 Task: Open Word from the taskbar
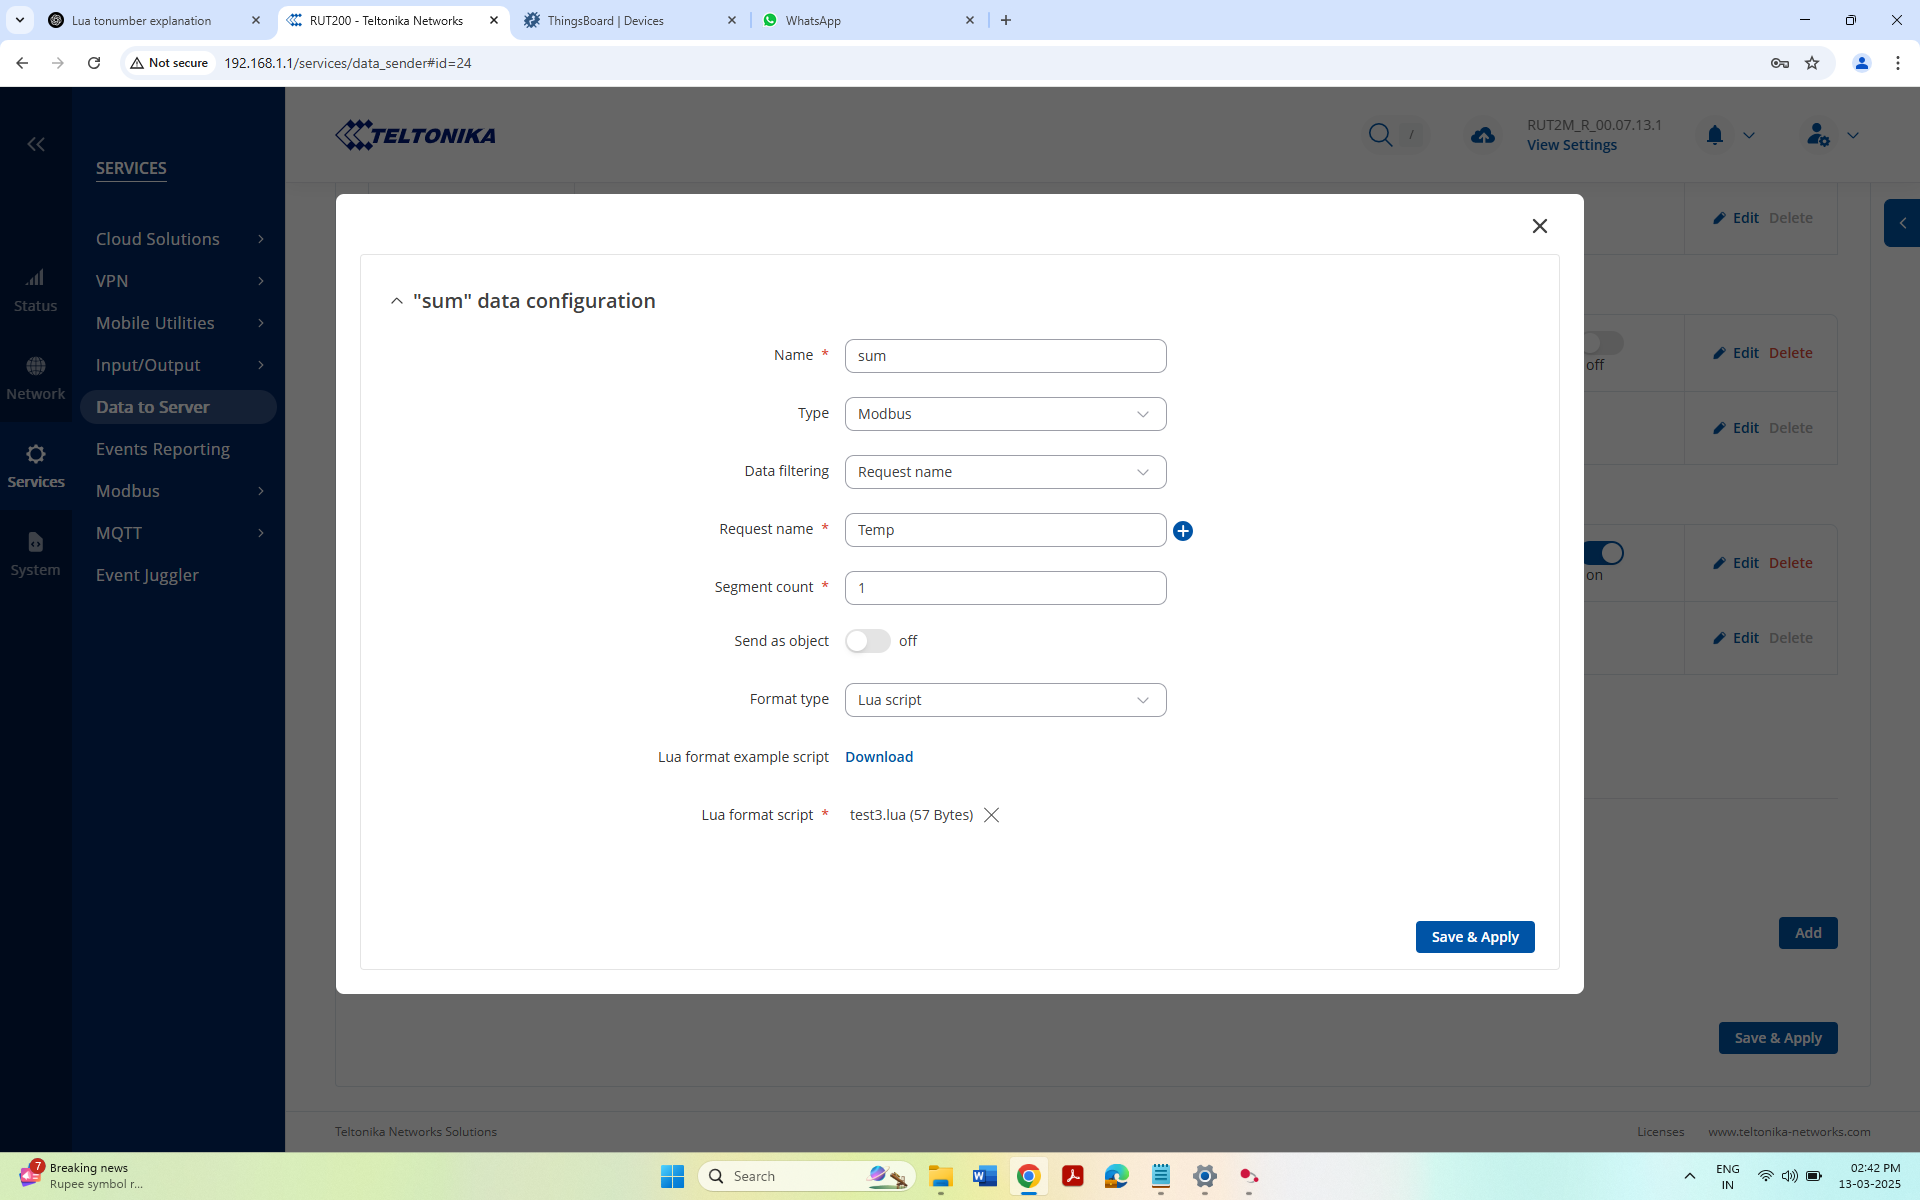pos(984,1176)
